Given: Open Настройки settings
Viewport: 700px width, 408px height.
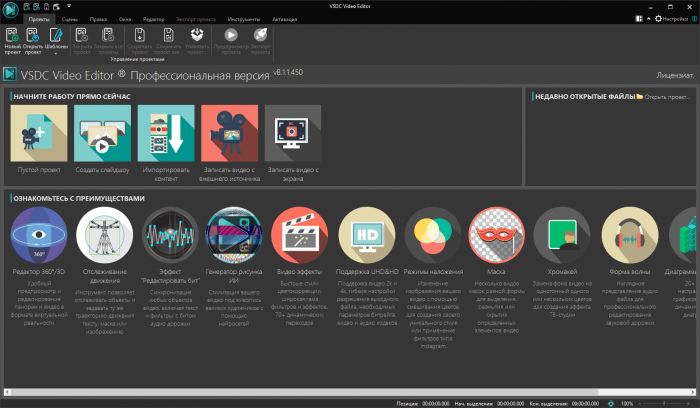Looking at the screenshot, I should [x=671, y=19].
